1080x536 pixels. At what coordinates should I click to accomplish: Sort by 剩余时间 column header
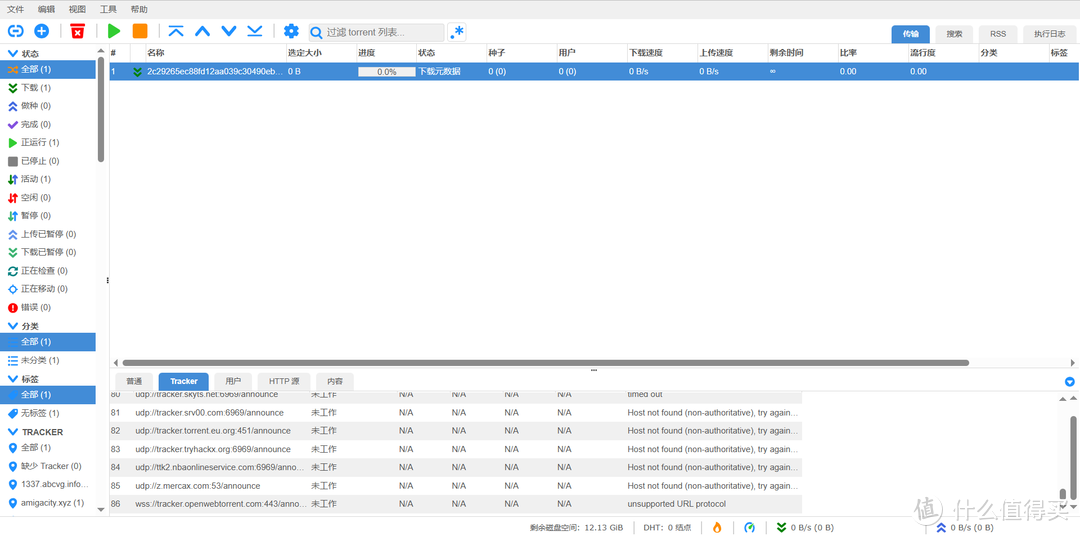pos(802,53)
